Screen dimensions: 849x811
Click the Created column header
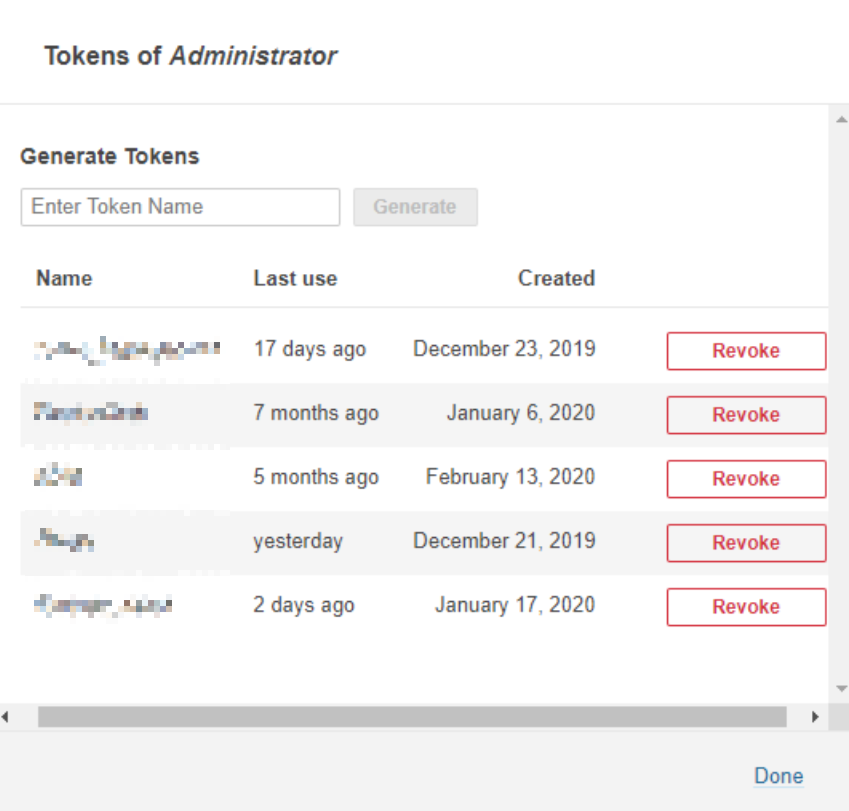[556, 278]
